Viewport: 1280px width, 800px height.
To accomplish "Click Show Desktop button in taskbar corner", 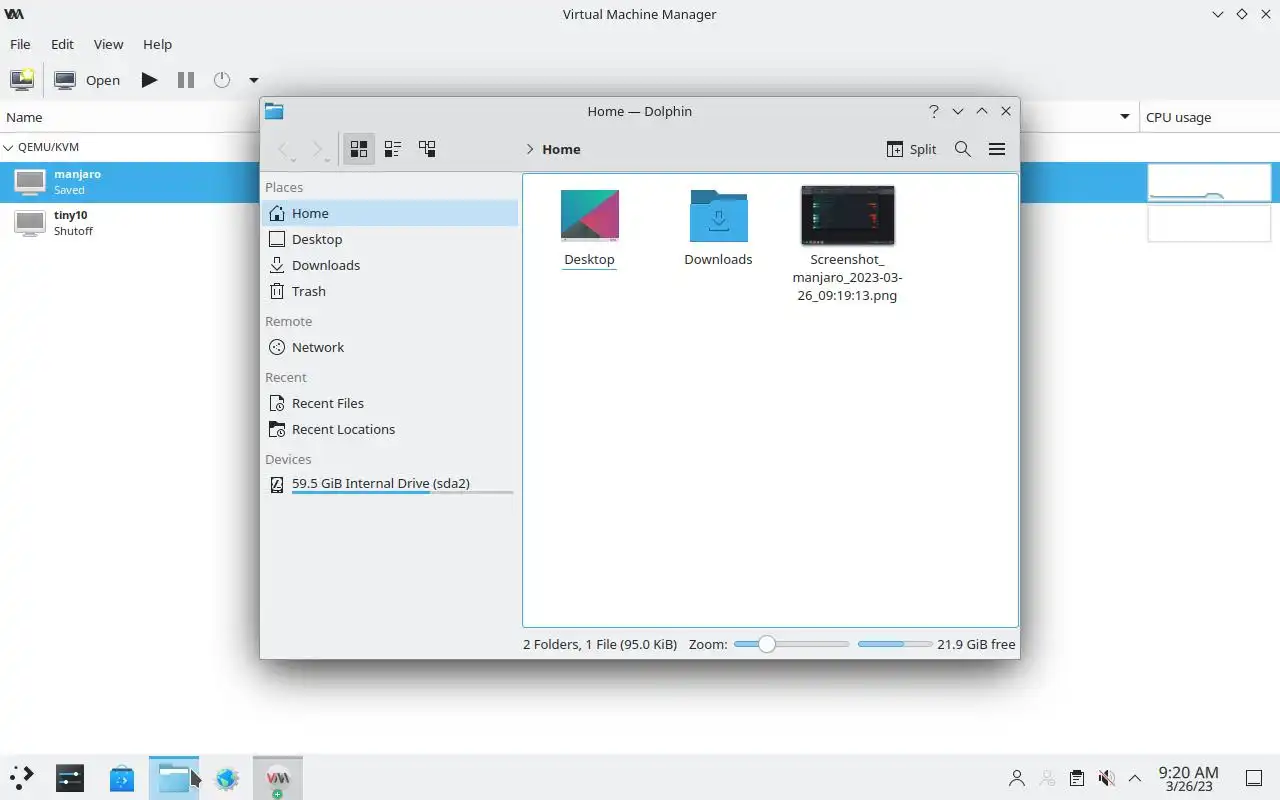I will [1254, 778].
